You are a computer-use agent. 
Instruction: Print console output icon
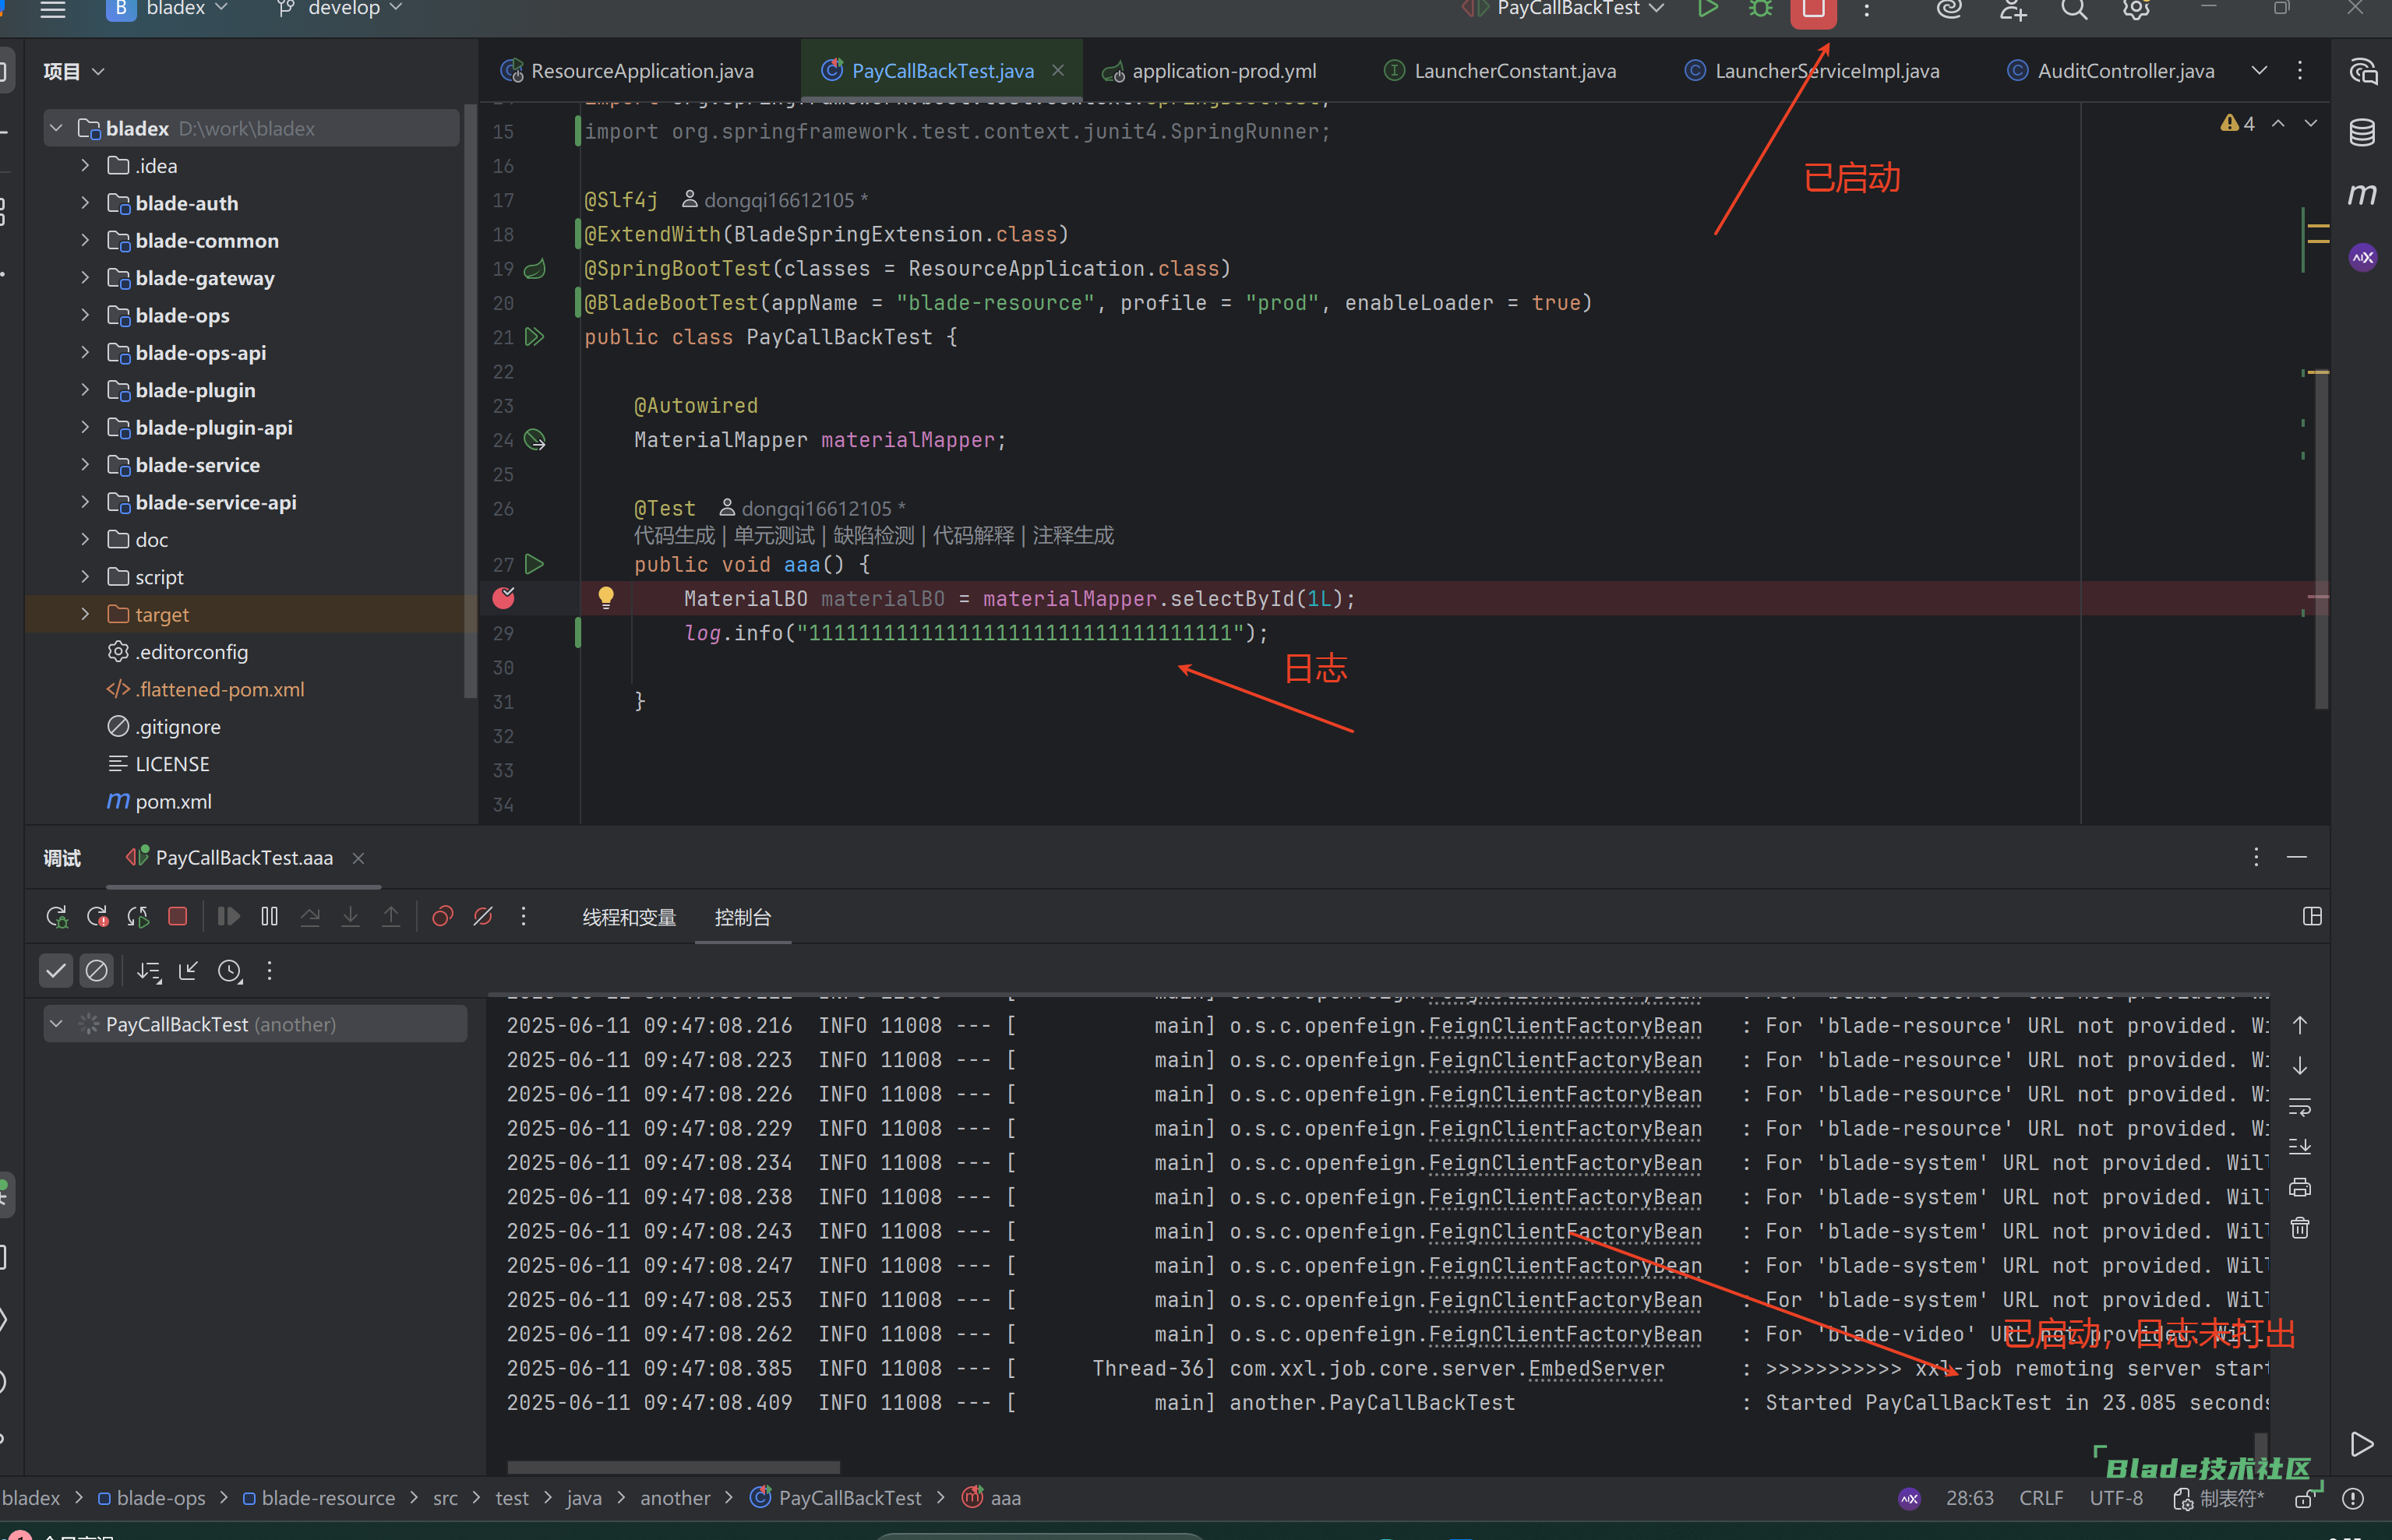(x=2300, y=1188)
